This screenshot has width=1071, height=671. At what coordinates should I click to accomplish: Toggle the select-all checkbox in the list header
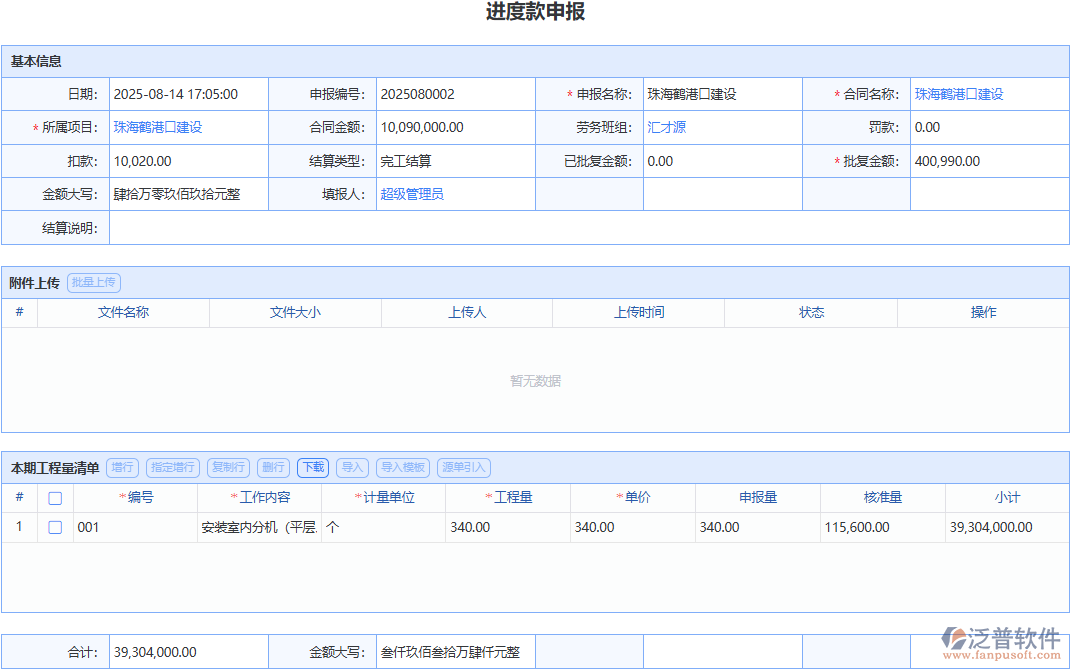tap(55, 497)
